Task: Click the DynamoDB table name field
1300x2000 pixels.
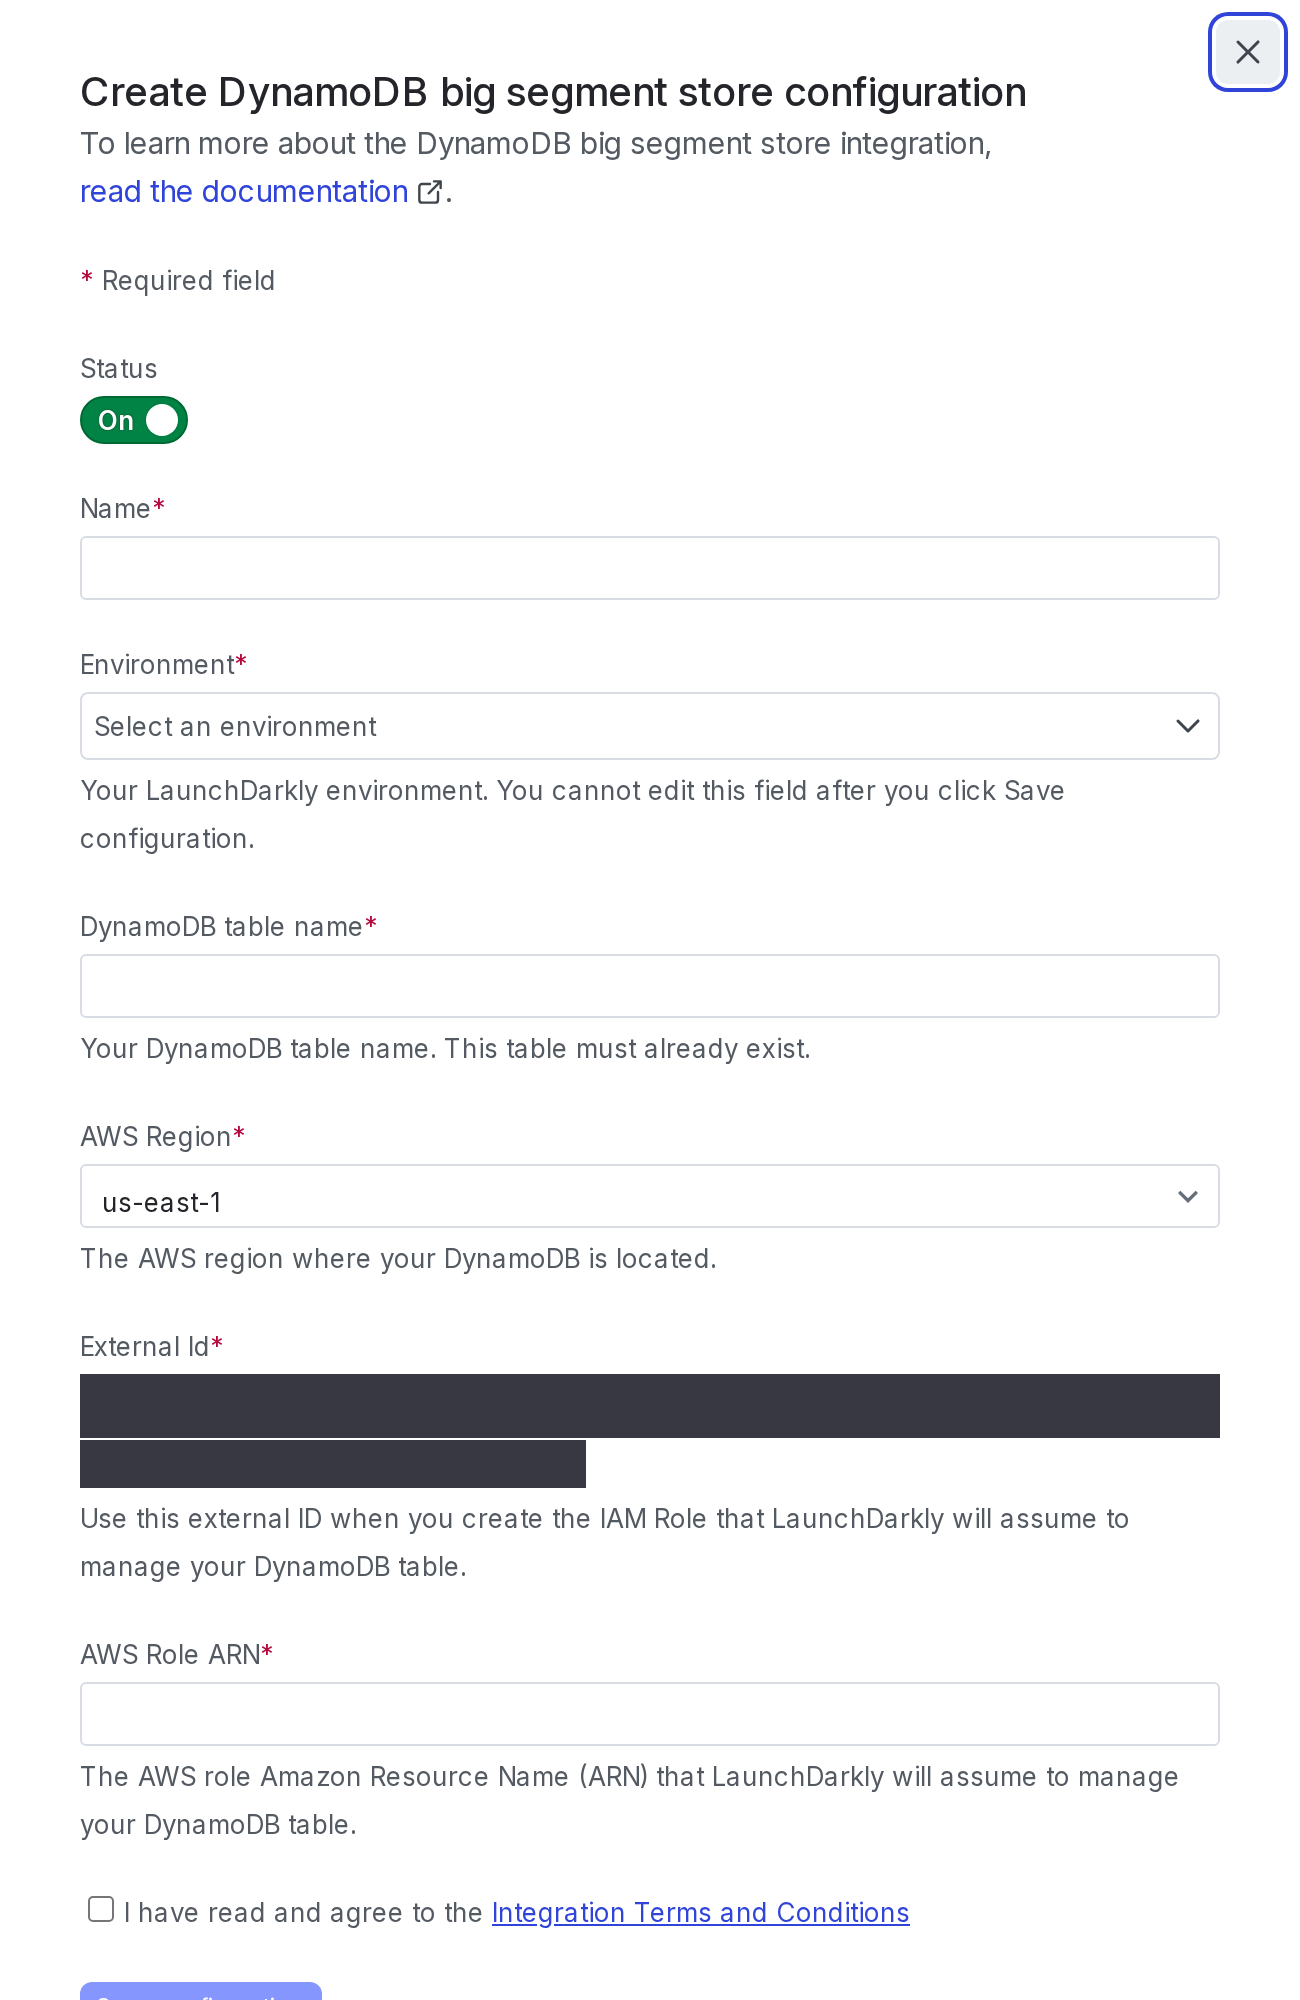Action: (x=650, y=986)
